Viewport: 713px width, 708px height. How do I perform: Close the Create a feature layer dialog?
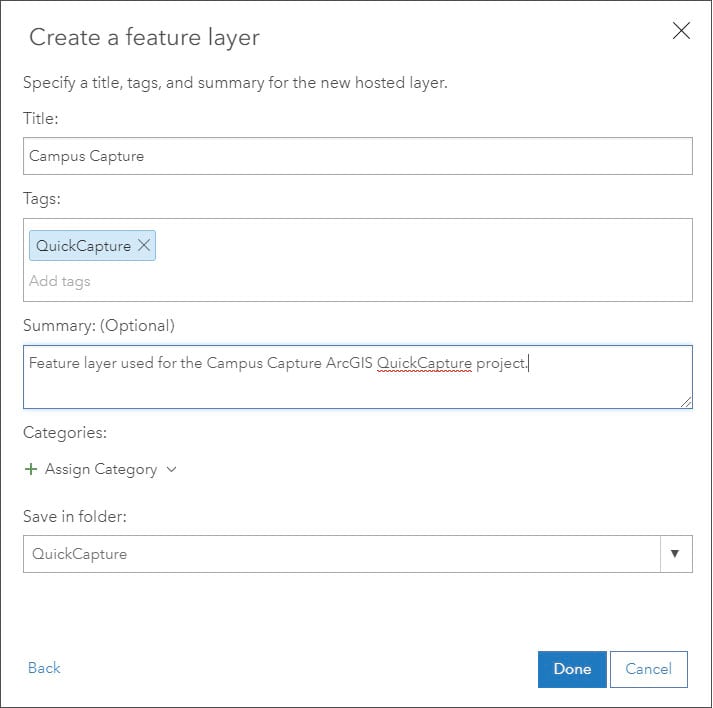(681, 31)
